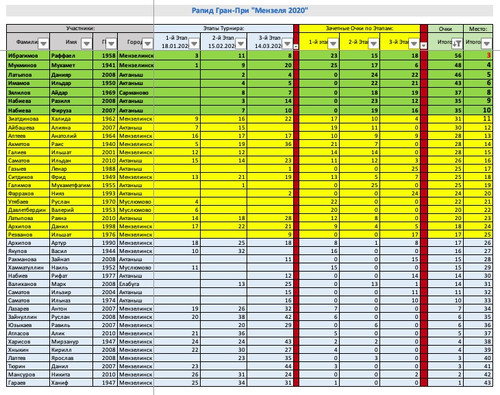The width and height of the screenshot is (500, 395).
Task: Select the Зачетные Очки по Этапам header
Action: (359, 28)
